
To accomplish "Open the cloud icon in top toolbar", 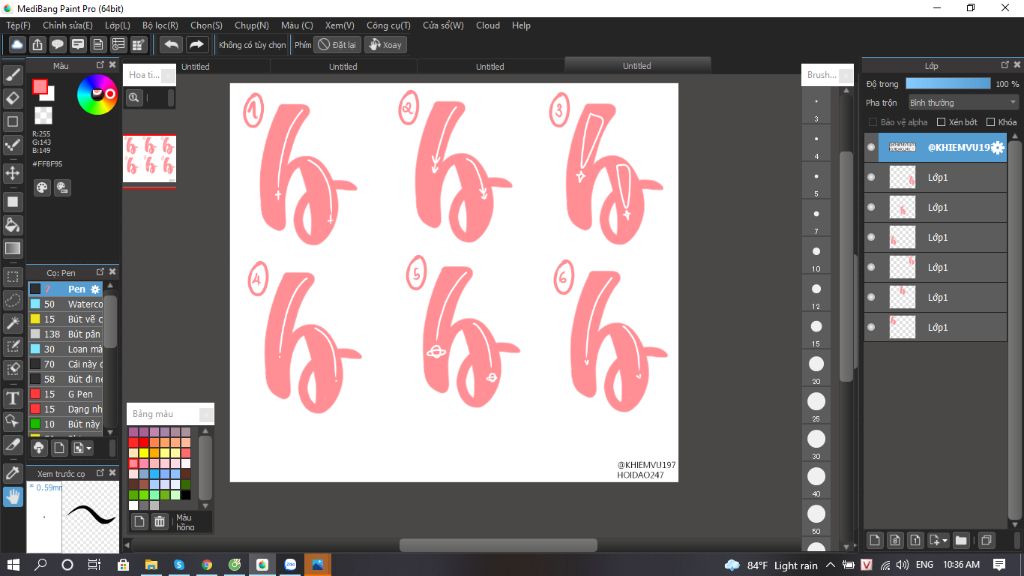I will coord(17,44).
